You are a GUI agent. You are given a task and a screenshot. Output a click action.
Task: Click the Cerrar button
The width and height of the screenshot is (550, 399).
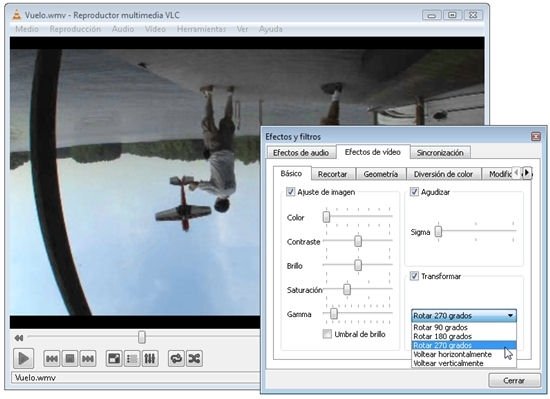click(x=514, y=380)
